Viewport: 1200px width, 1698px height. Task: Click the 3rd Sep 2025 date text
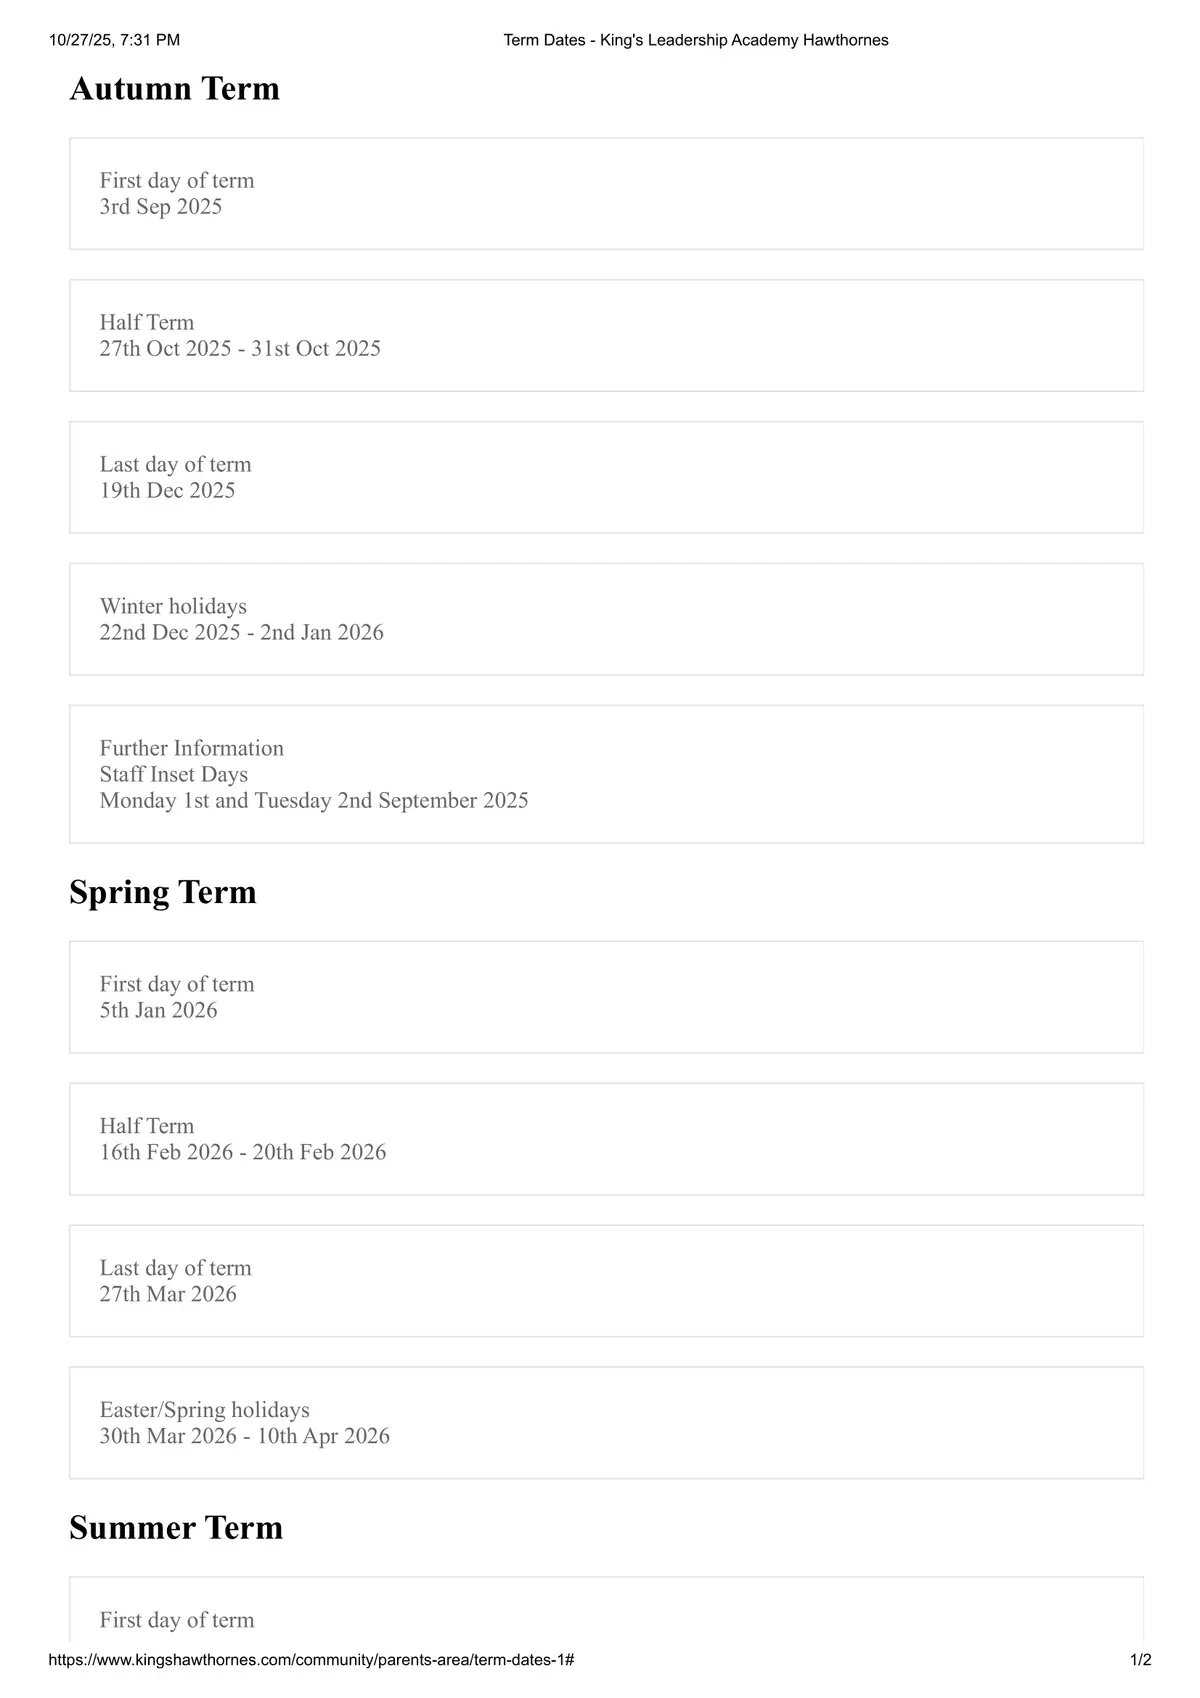(161, 207)
